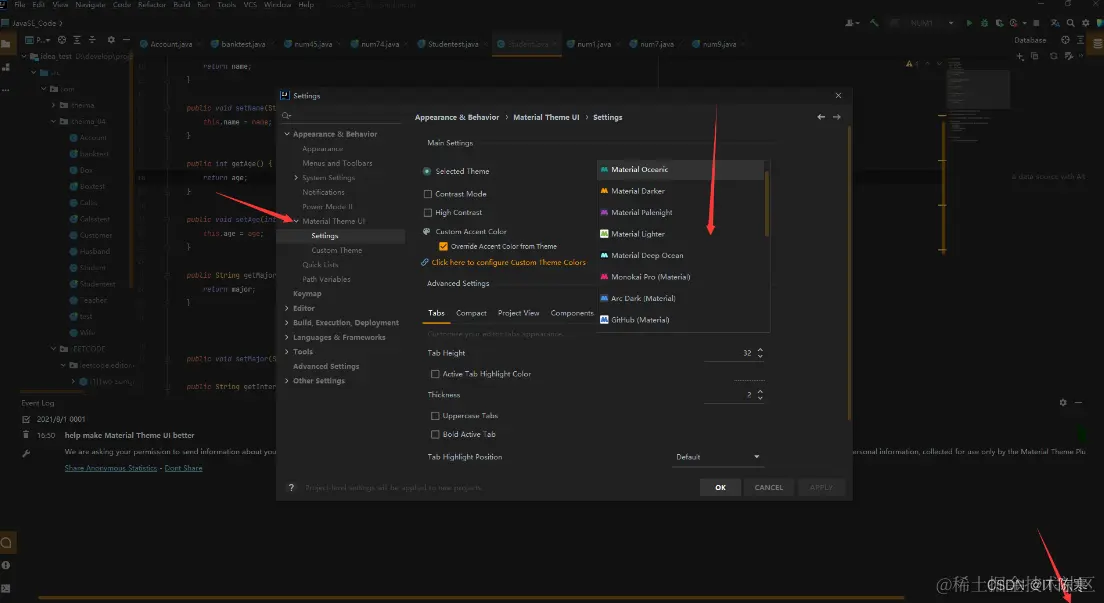
Task: Open Event Log settings gear on right
Action: point(1062,402)
